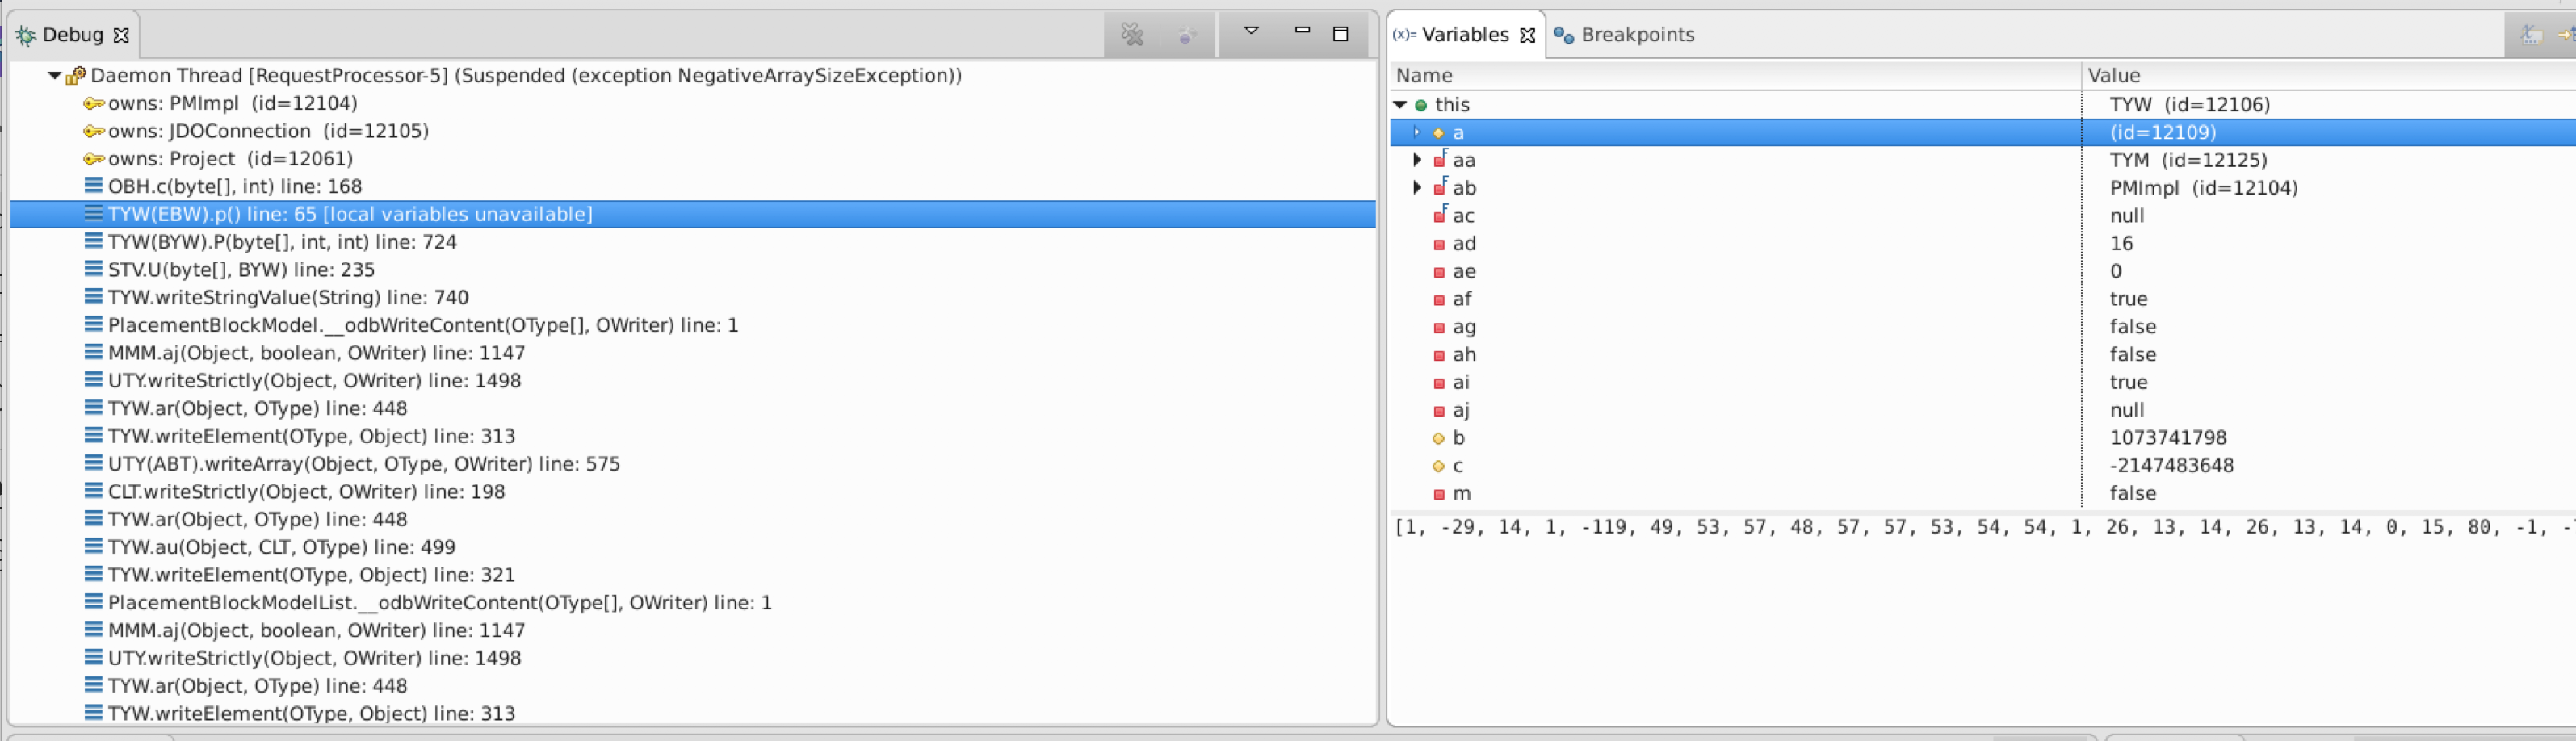Click the key icon for owns: PMImpl
Screen dimensions: 2576x741
click(x=94, y=104)
